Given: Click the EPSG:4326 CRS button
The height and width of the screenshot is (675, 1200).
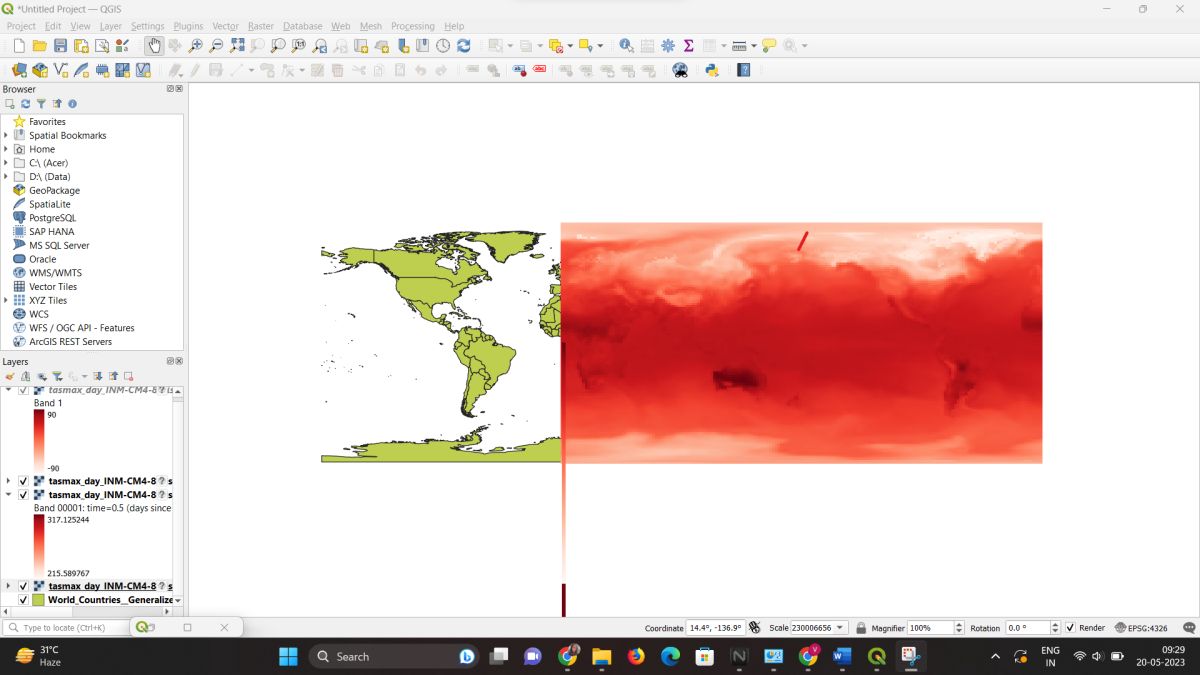Looking at the screenshot, I should coord(1141,628).
